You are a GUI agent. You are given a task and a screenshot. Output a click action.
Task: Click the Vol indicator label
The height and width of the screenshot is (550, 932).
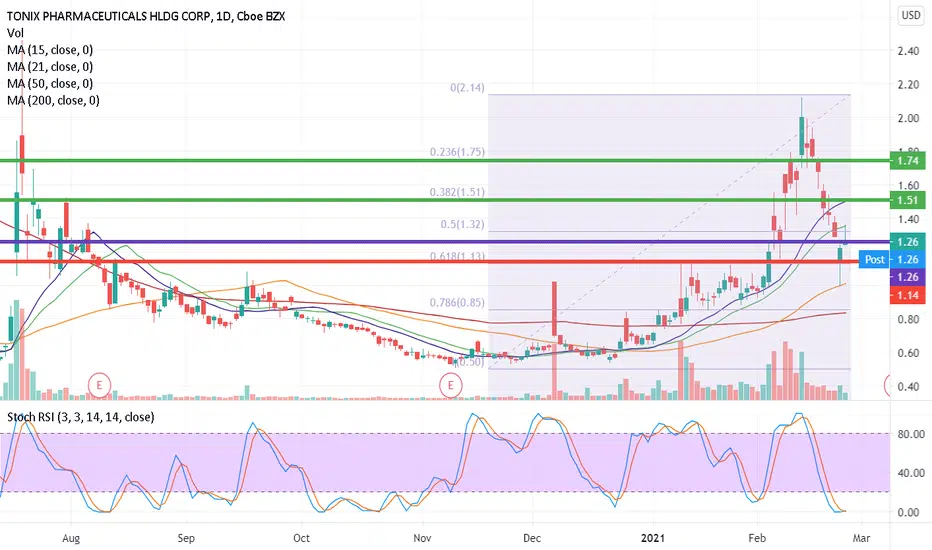coord(15,33)
